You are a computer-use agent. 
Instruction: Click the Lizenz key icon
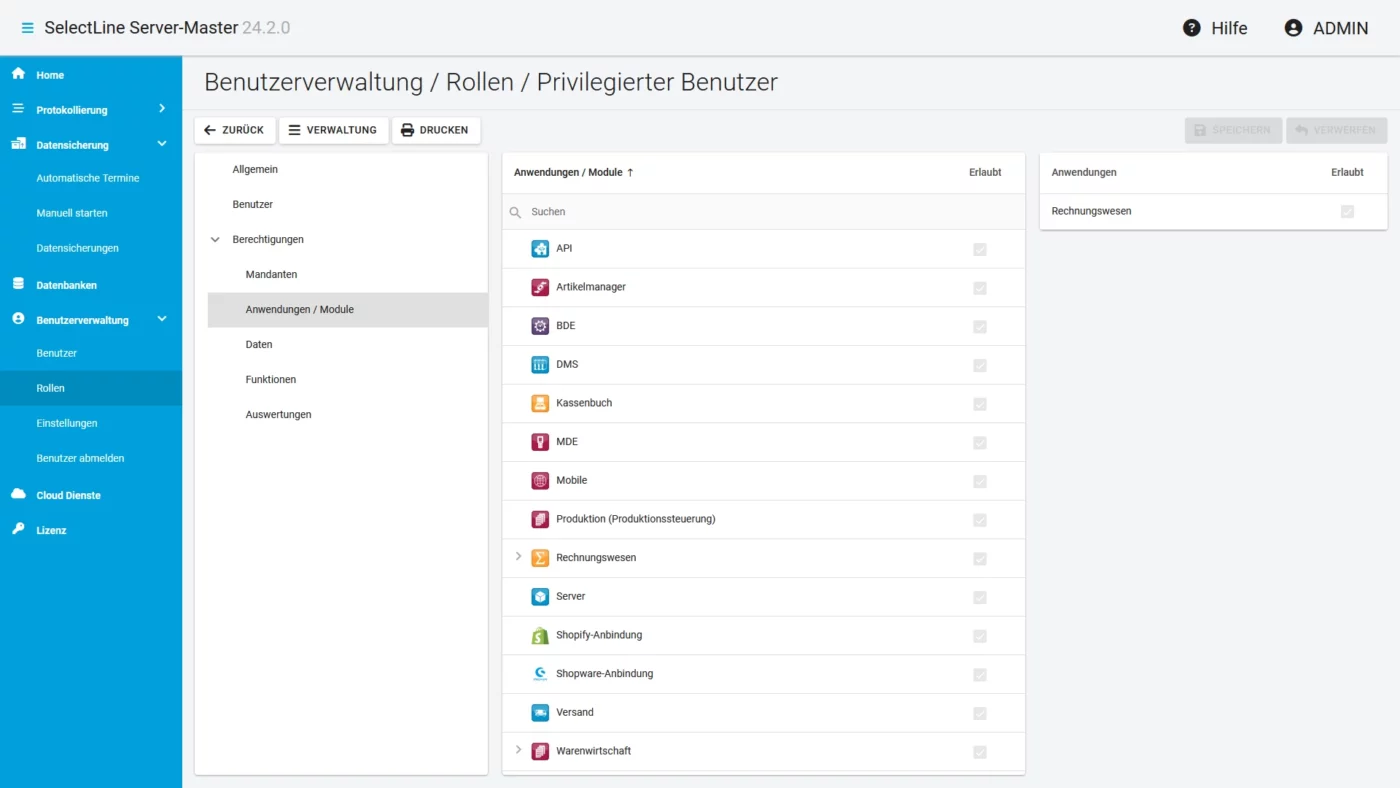point(18,529)
